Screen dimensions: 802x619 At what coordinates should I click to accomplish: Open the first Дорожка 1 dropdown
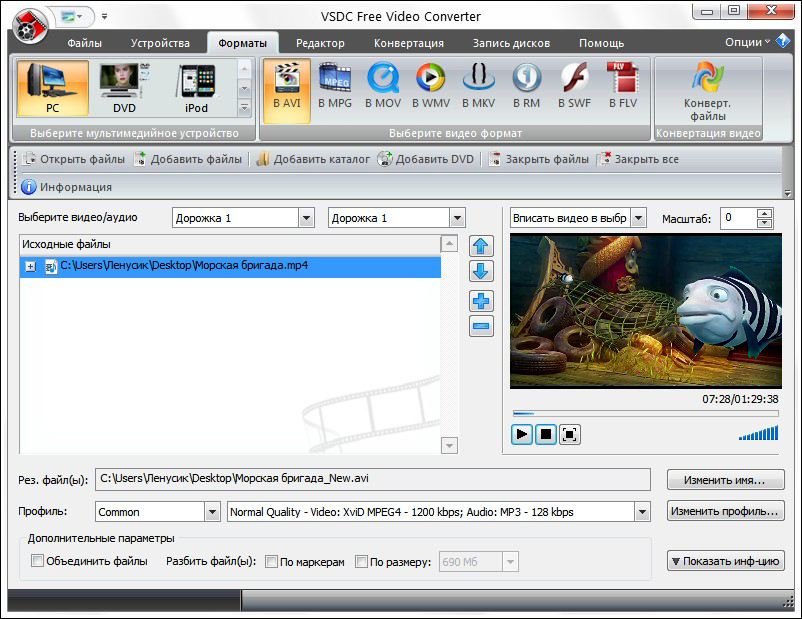(x=306, y=218)
